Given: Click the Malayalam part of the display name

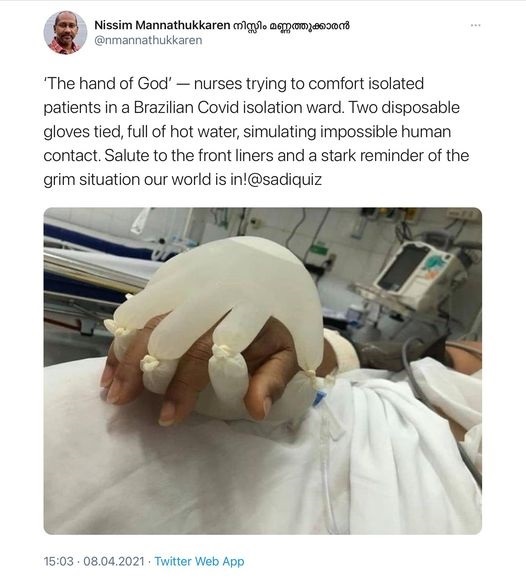Looking at the screenshot, I should (291, 25).
